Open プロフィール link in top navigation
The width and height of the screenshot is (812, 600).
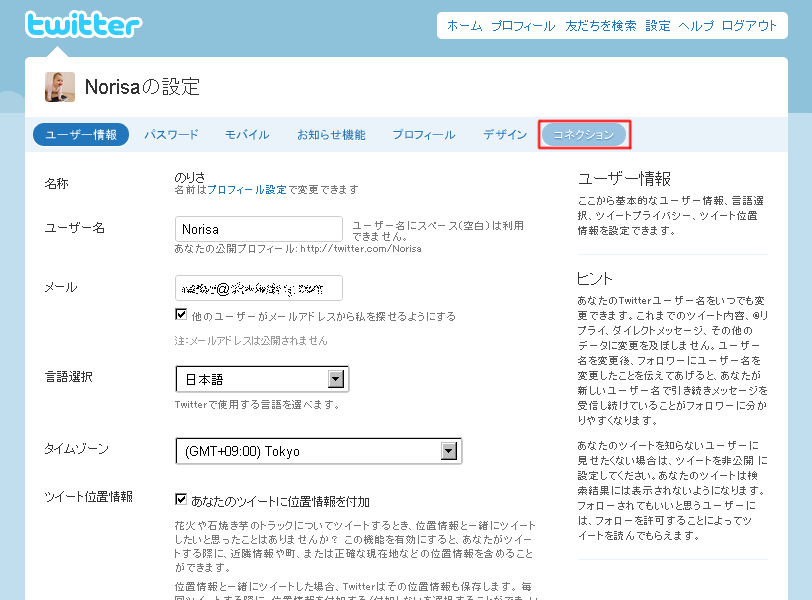(523, 26)
